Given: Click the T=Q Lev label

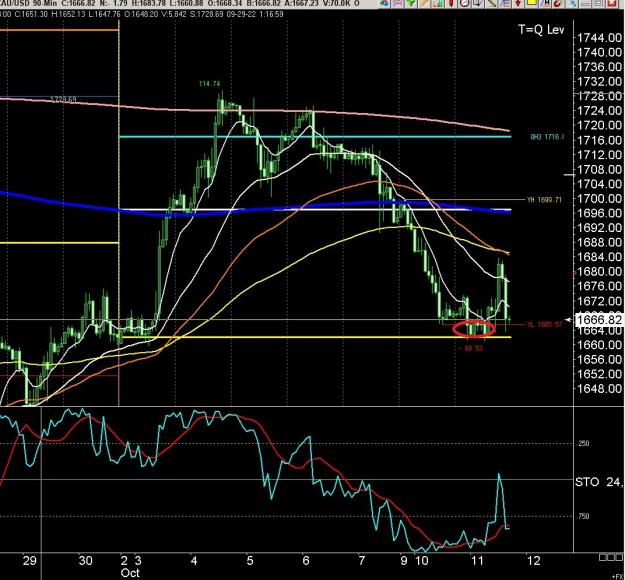Looking at the screenshot, I should pos(541,29).
